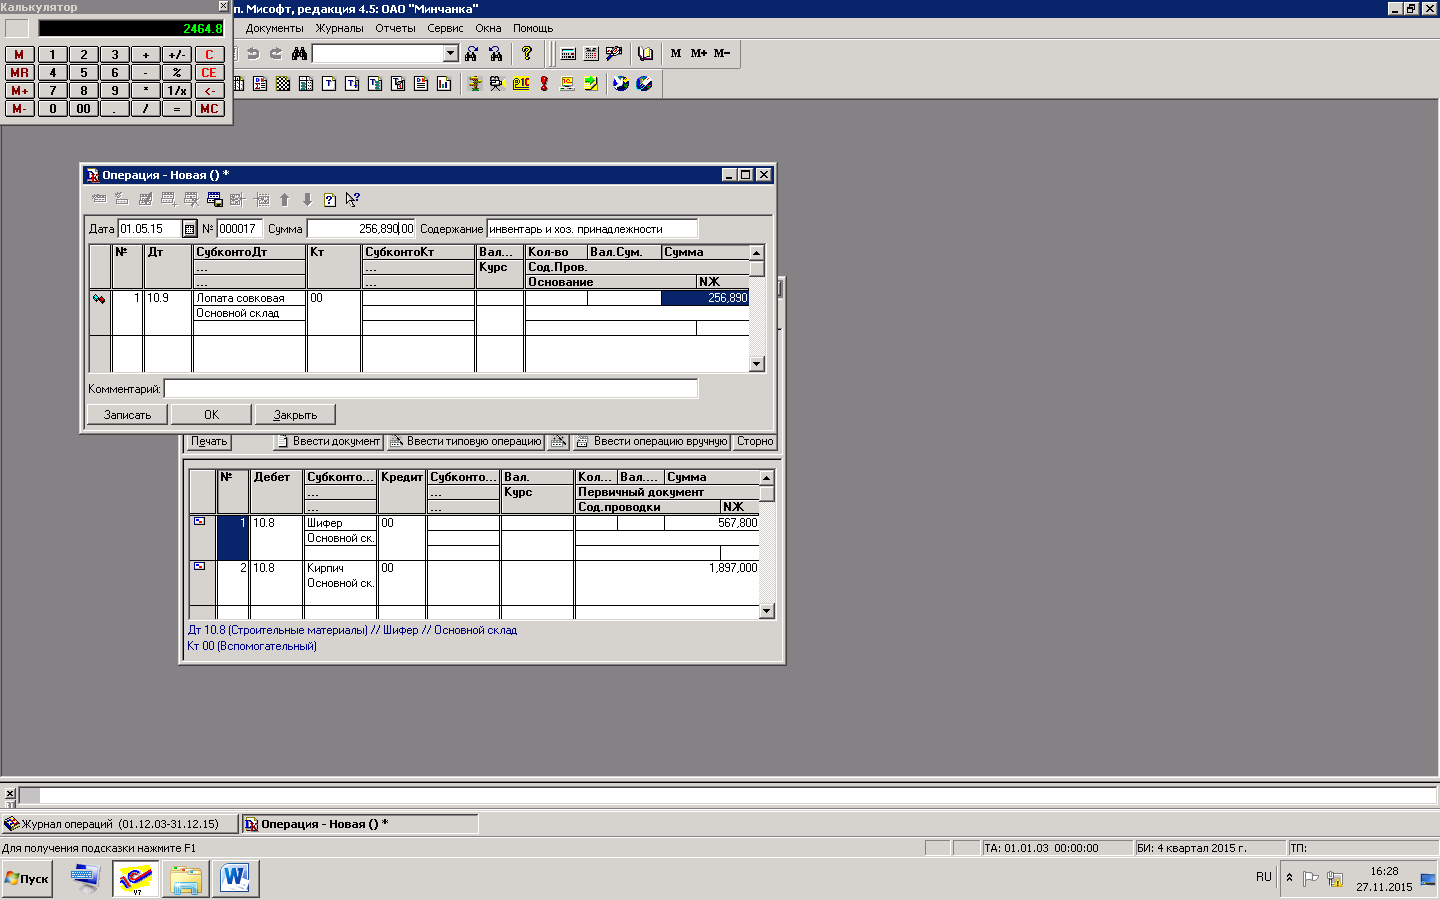Switch to Журнал операций window tab
The height and width of the screenshot is (900, 1440).
(x=120, y=824)
